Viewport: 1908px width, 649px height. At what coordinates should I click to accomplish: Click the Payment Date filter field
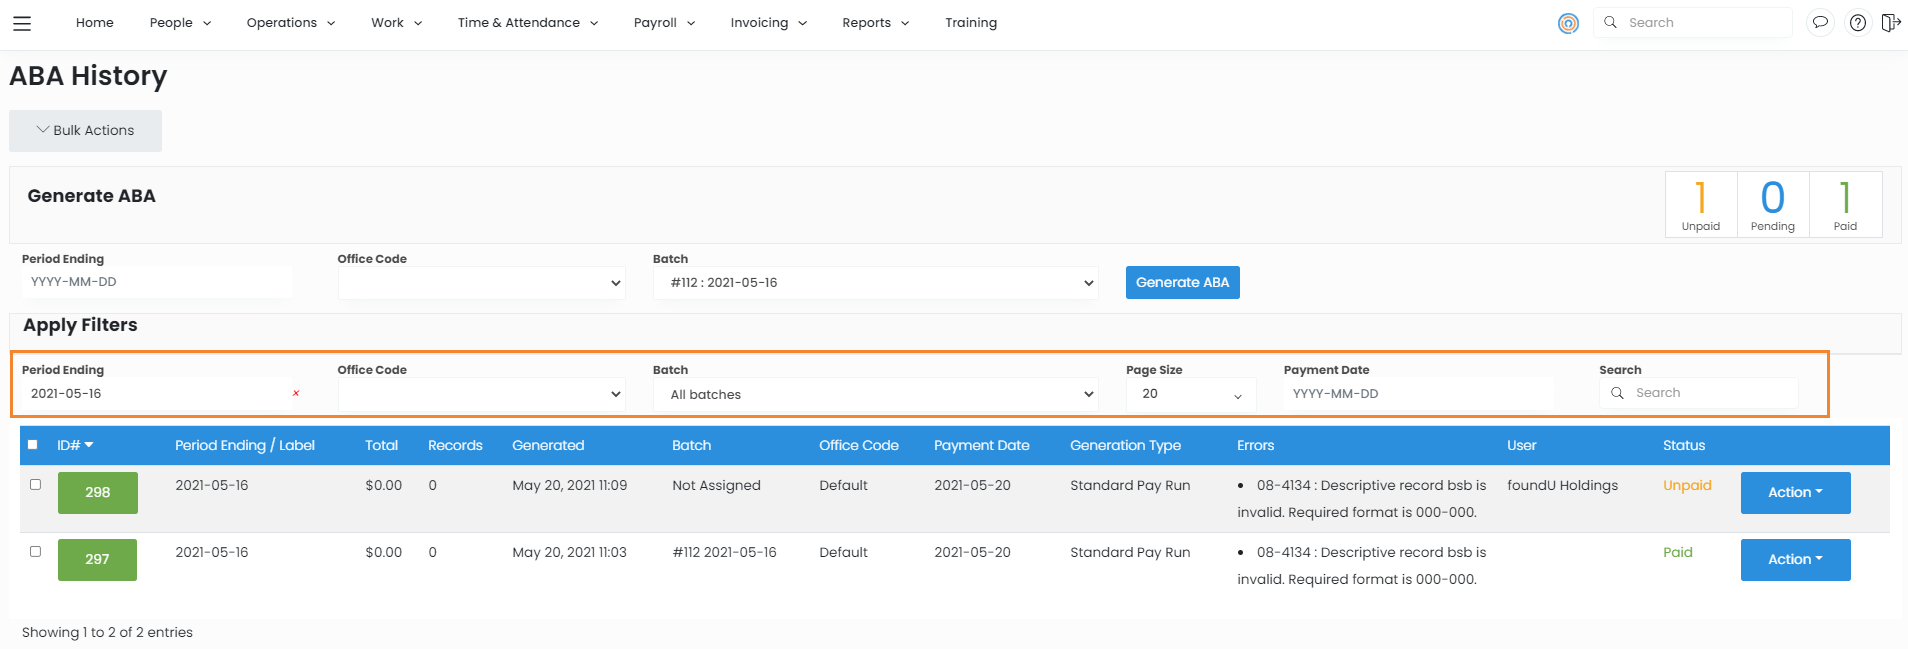pos(1418,394)
